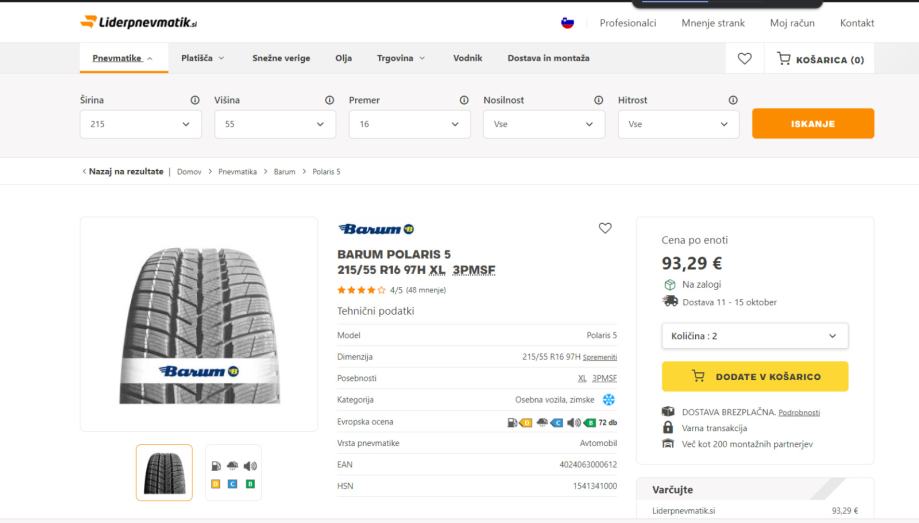The height and width of the screenshot is (523, 919).
Task: Click the Hitrost info icon
Action: [733, 100]
